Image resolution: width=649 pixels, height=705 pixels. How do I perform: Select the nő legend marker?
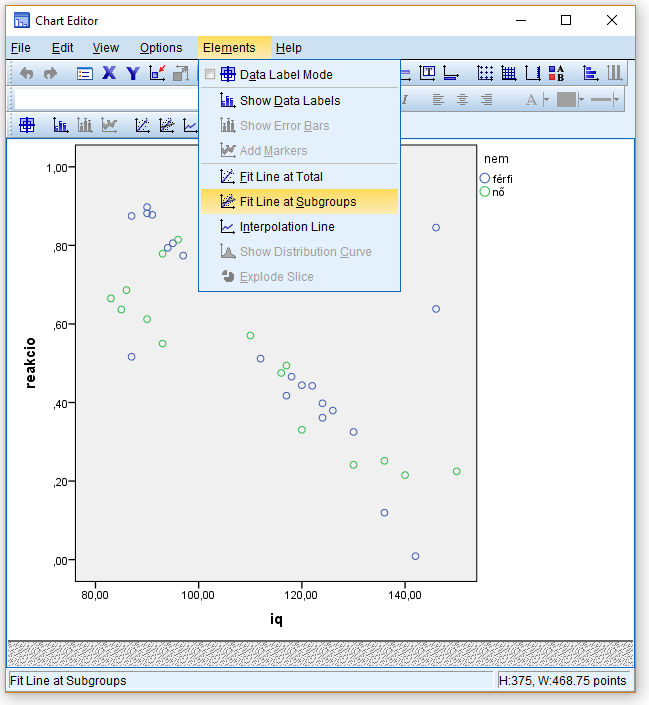click(484, 192)
